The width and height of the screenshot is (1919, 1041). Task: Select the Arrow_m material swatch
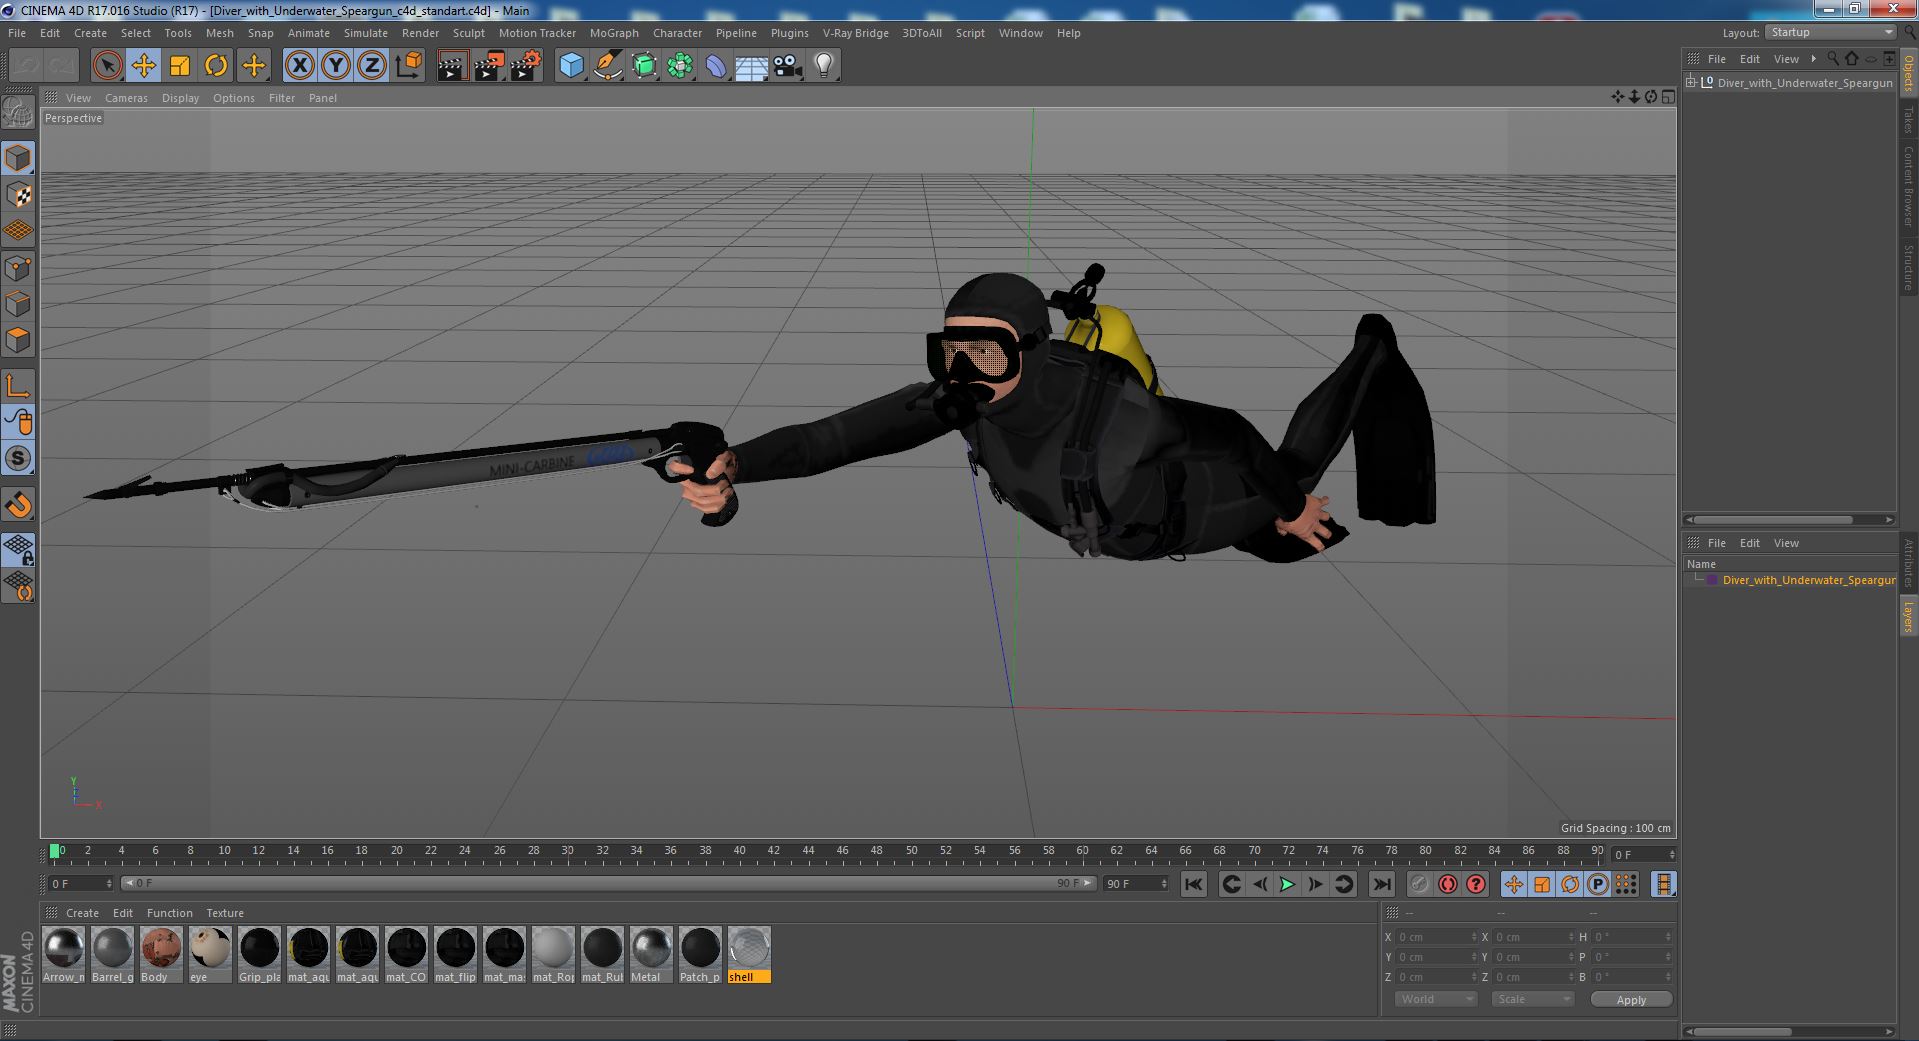pyautogui.click(x=63, y=955)
